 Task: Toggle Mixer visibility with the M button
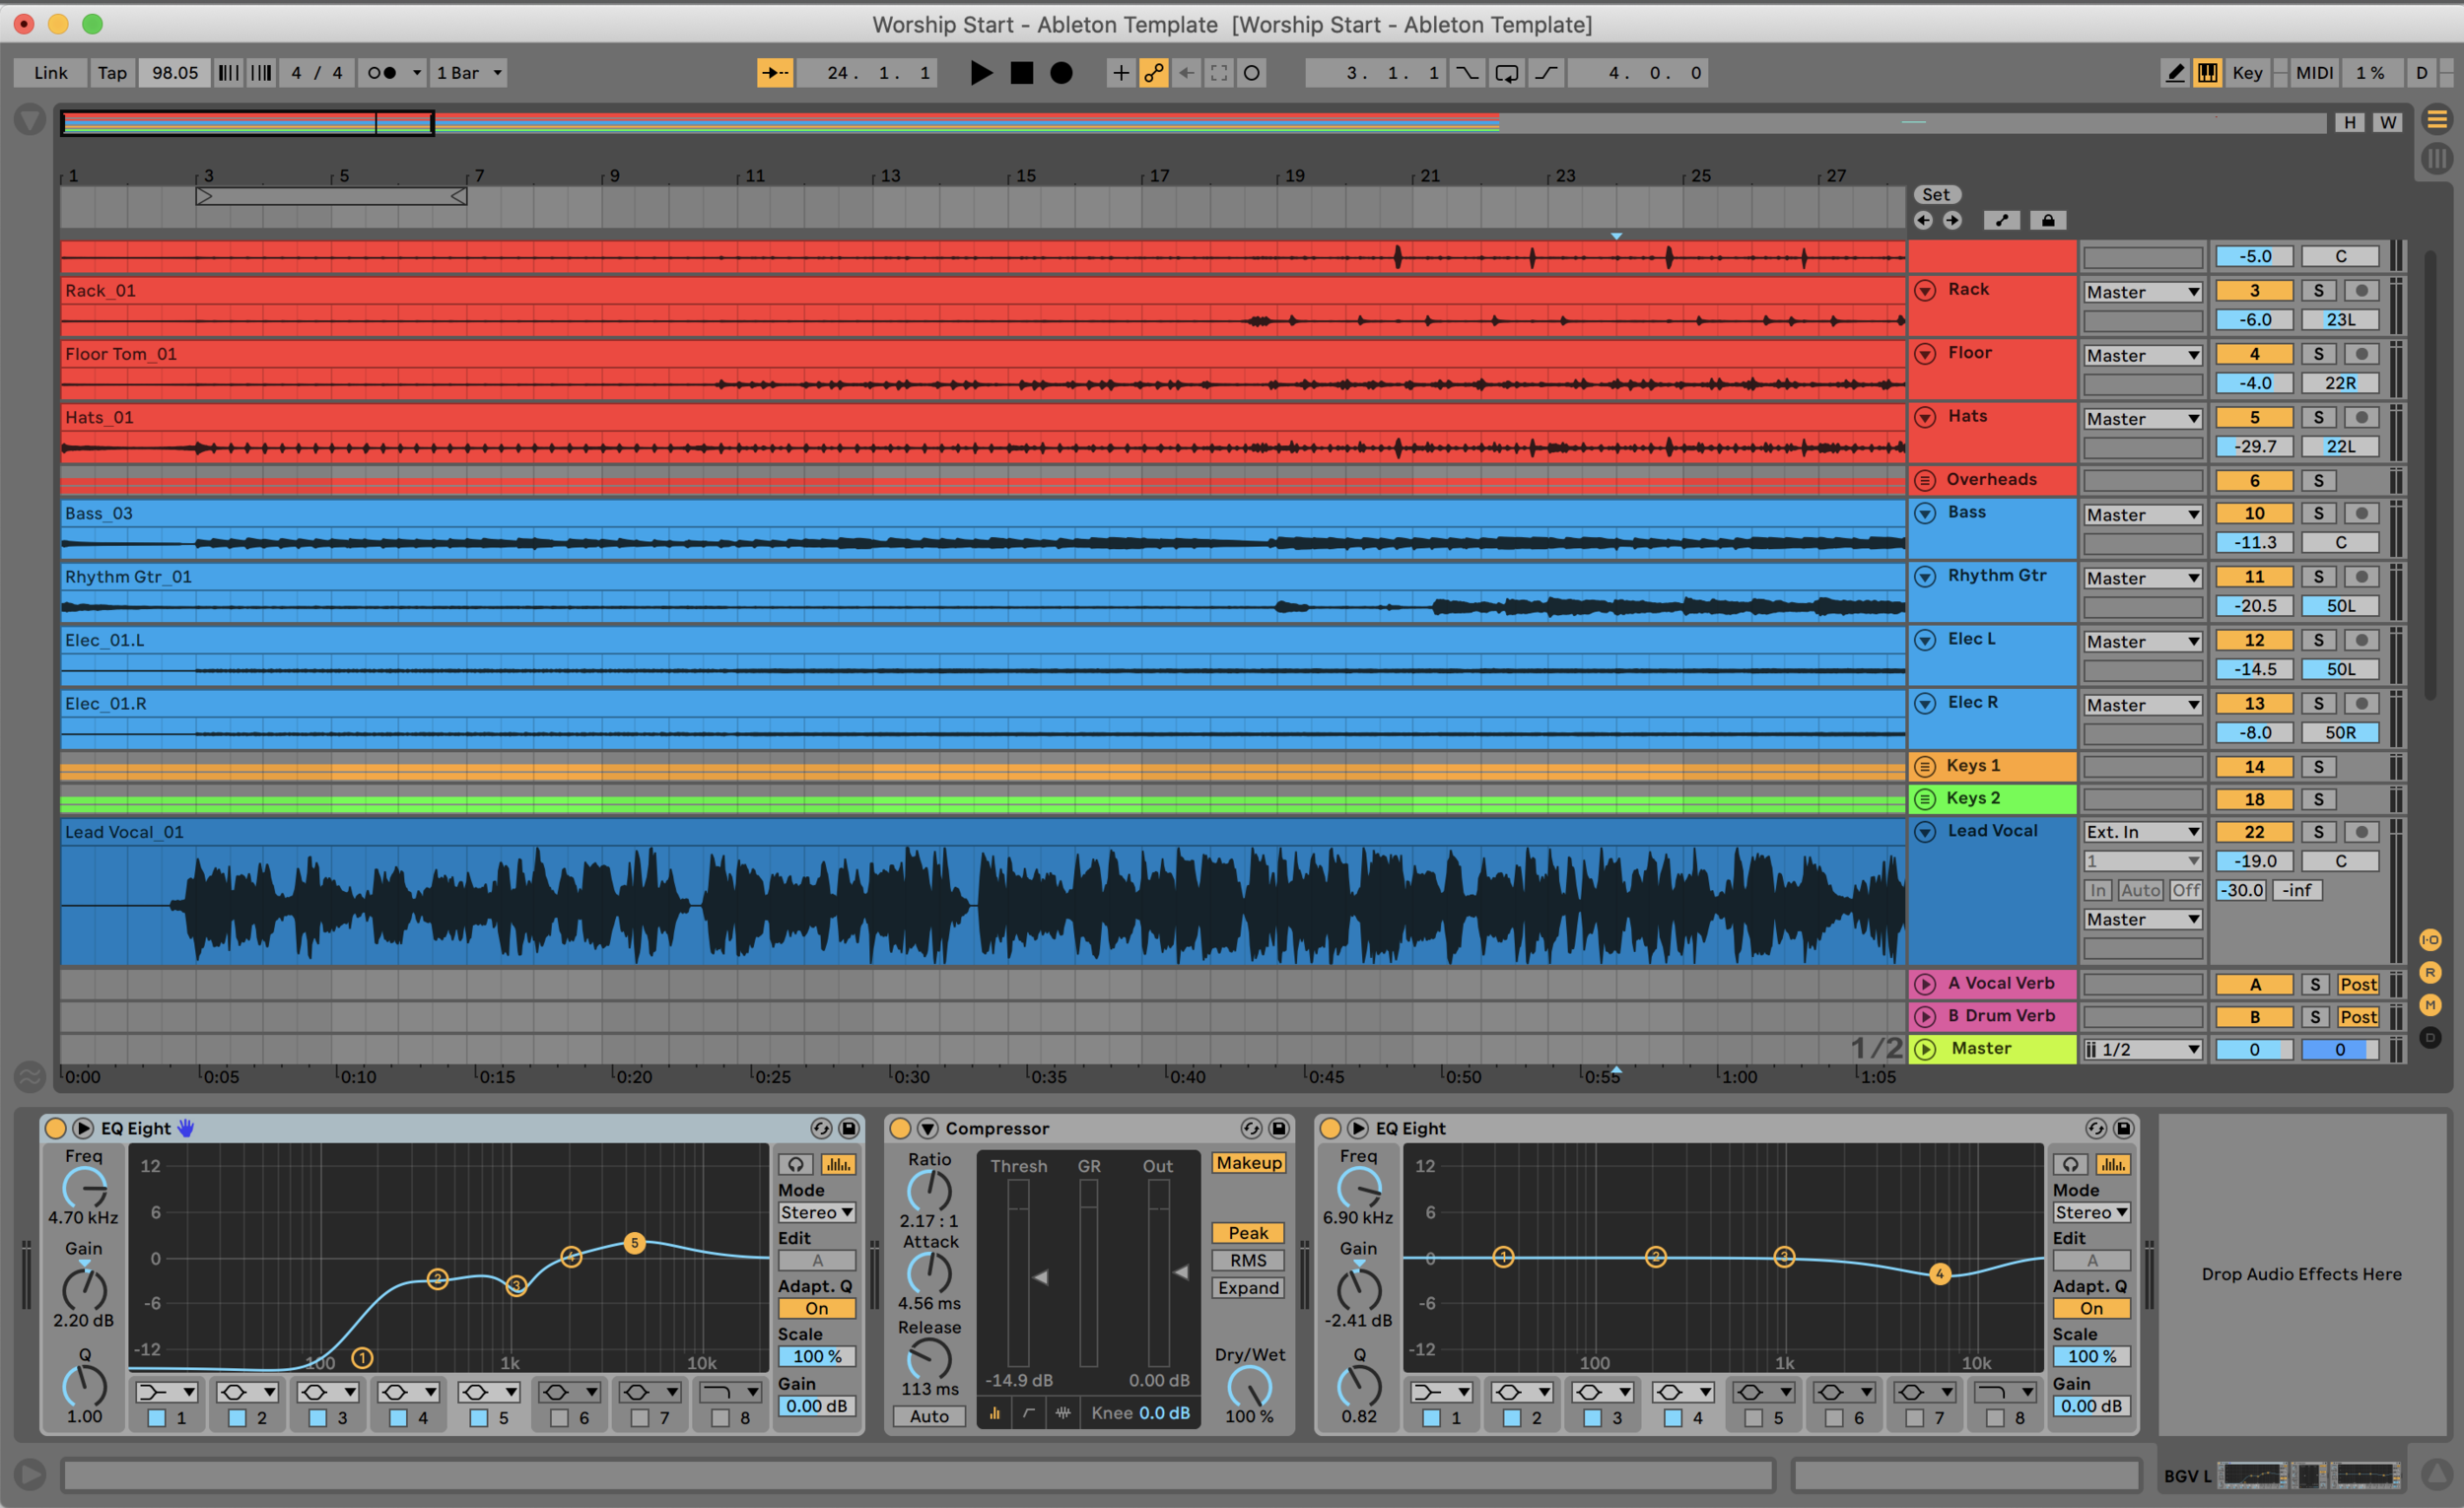[x=2430, y=1005]
